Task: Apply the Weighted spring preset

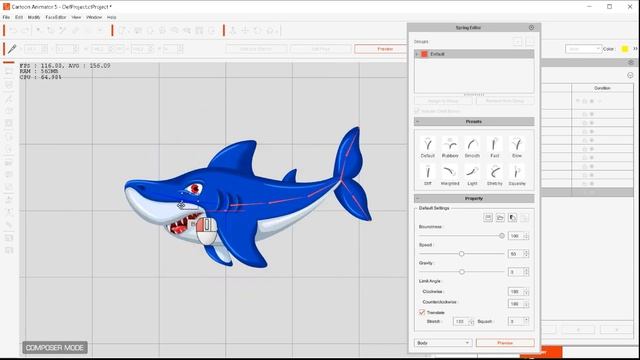Action: pyautogui.click(x=450, y=175)
